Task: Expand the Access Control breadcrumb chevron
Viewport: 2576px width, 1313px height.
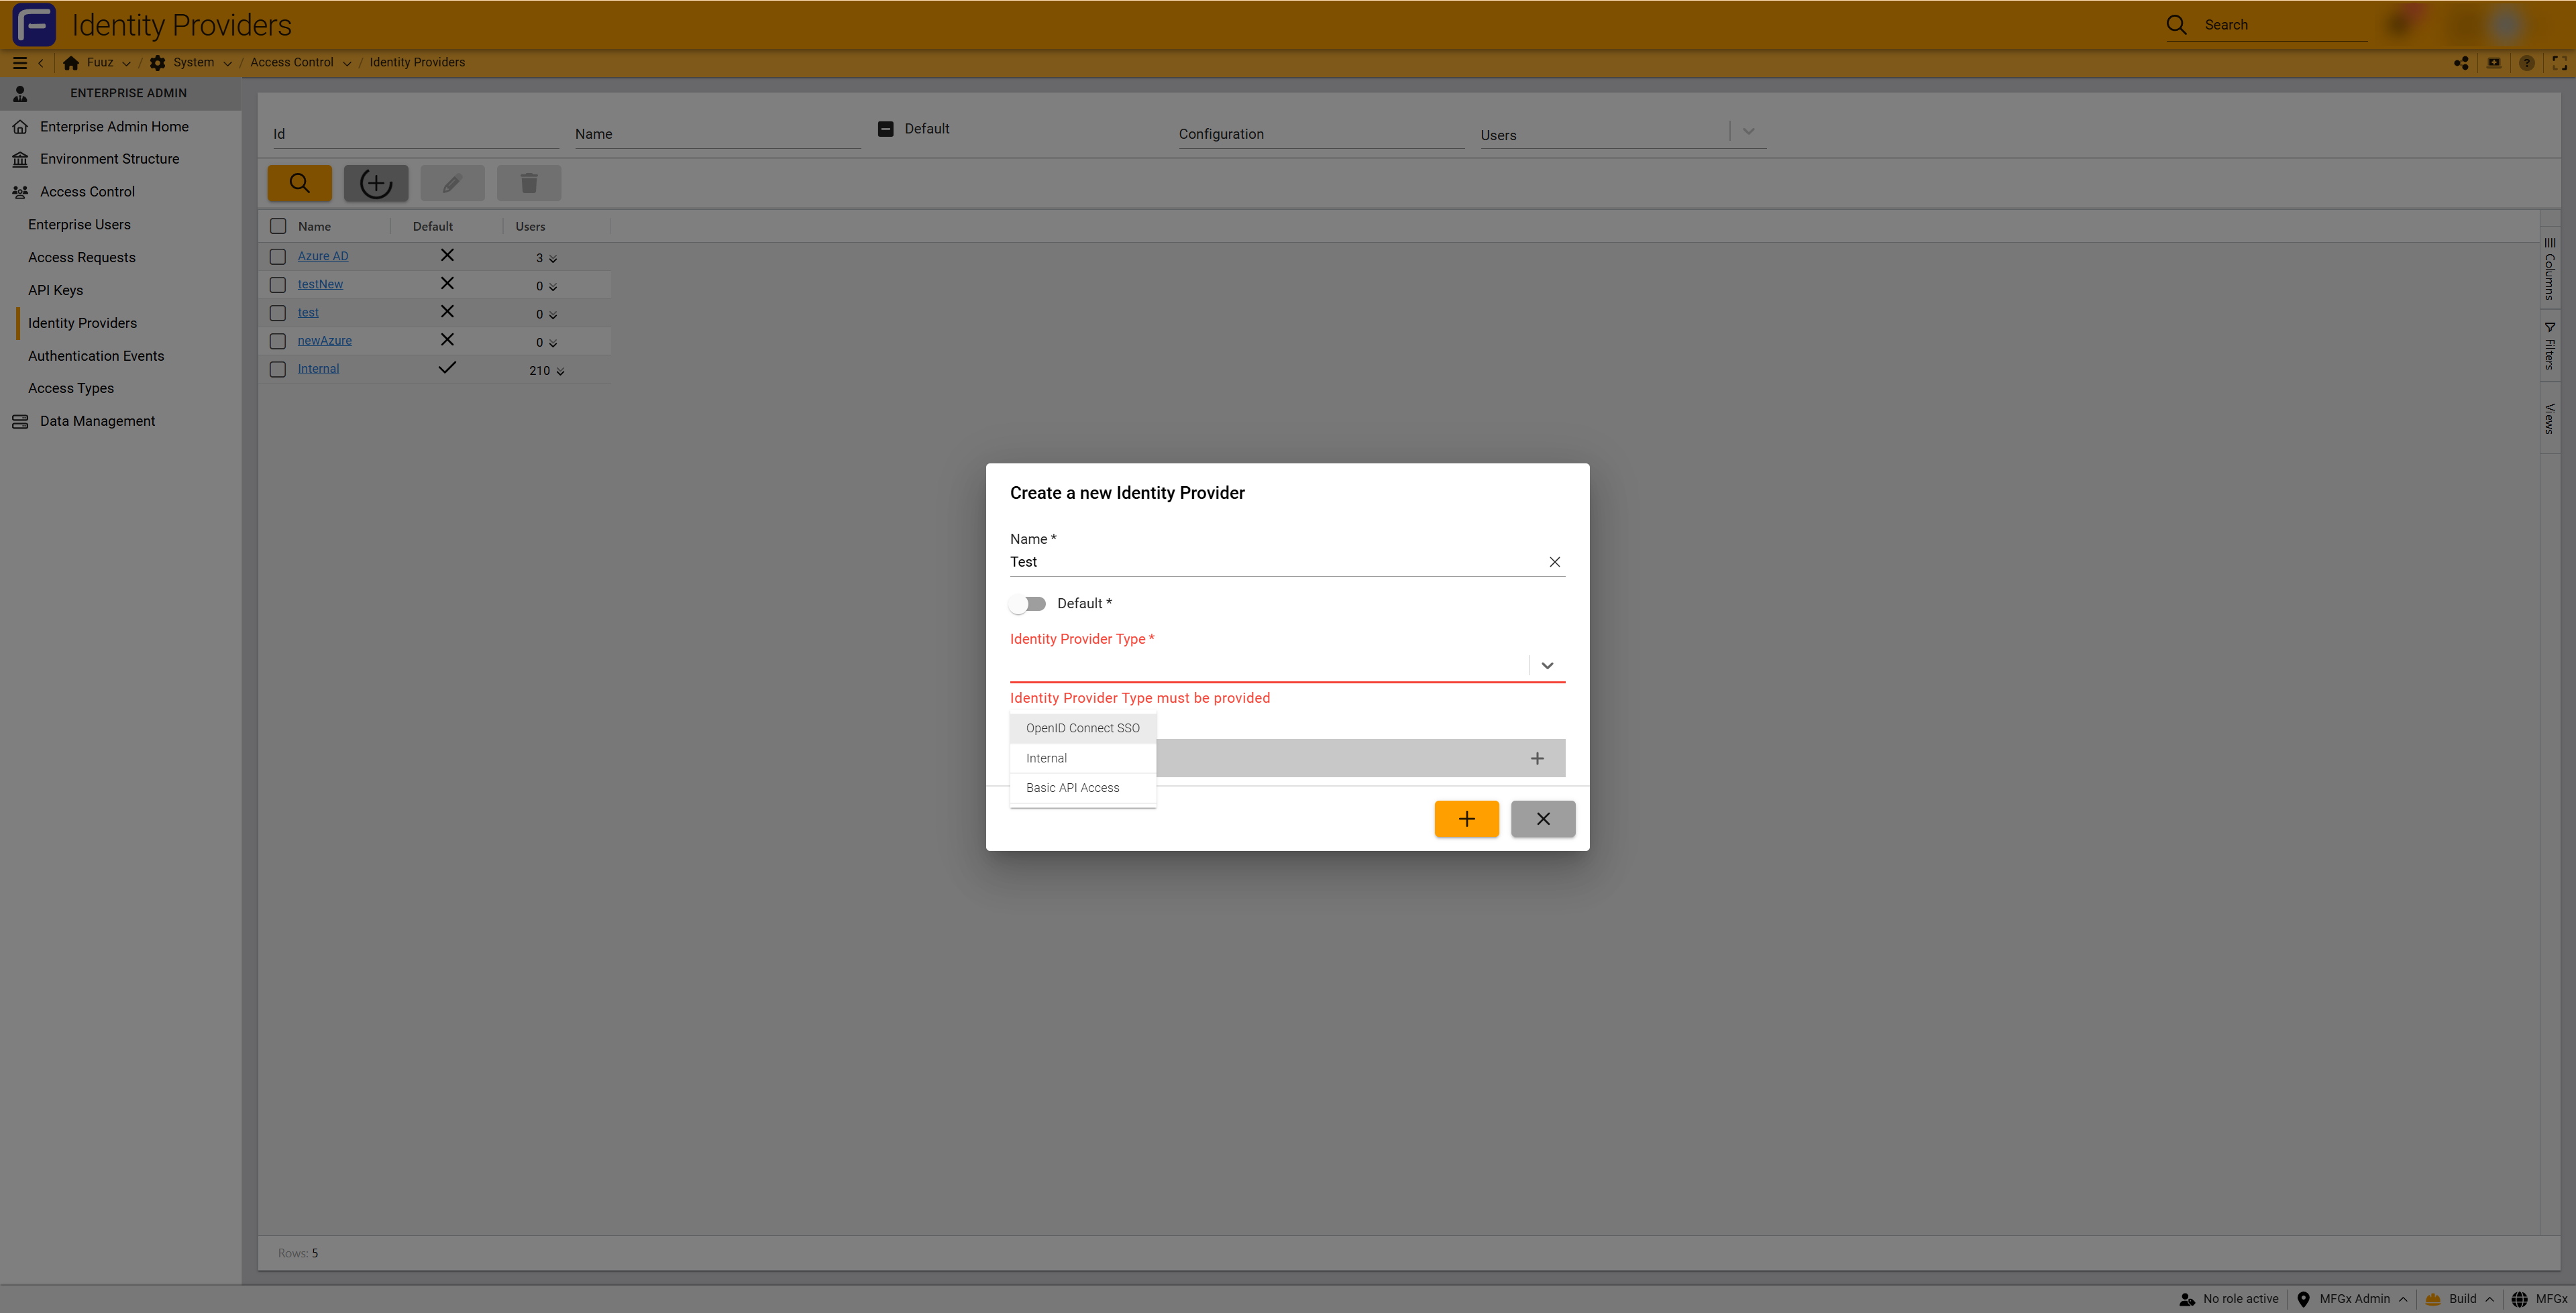Action: click(346, 63)
